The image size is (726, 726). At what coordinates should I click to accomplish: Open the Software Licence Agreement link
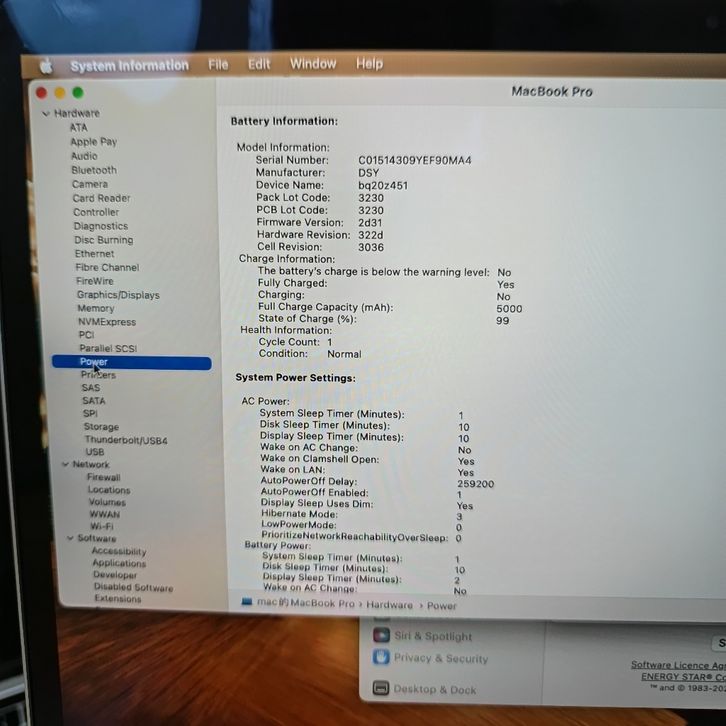pyautogui.click(x=678, y=665)
